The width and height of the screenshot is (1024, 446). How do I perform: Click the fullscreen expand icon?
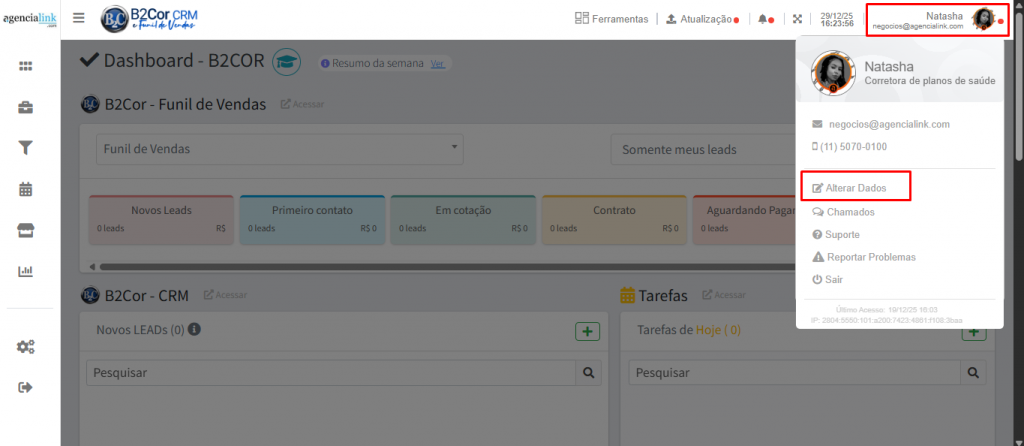[797, 19]
